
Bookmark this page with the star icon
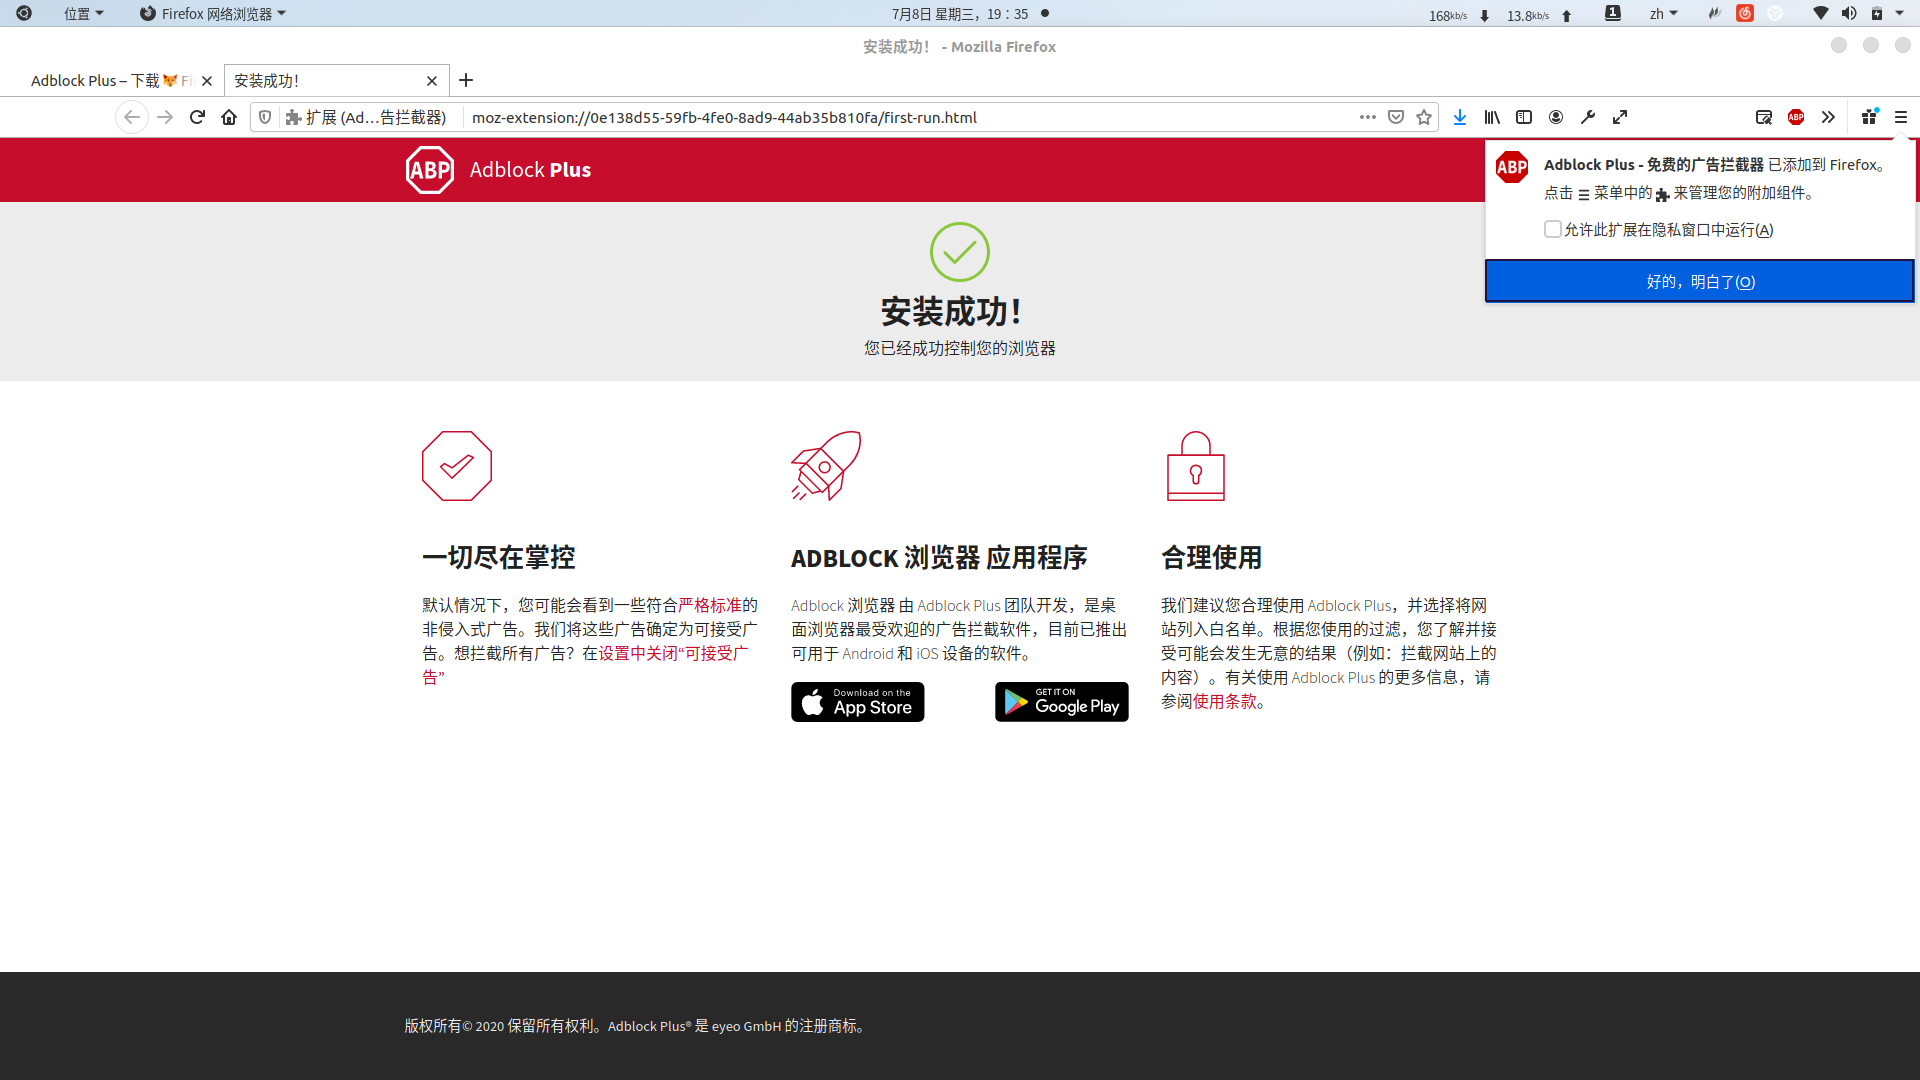pos(1424,117)
